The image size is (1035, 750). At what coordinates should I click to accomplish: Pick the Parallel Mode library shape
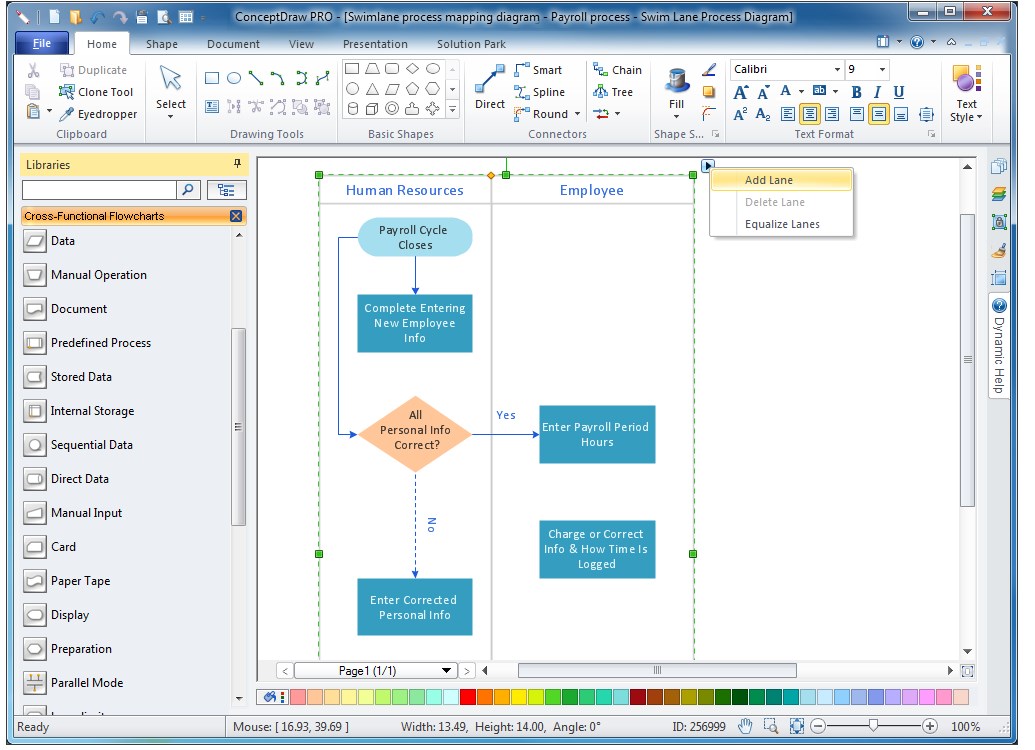pos(73,683)
